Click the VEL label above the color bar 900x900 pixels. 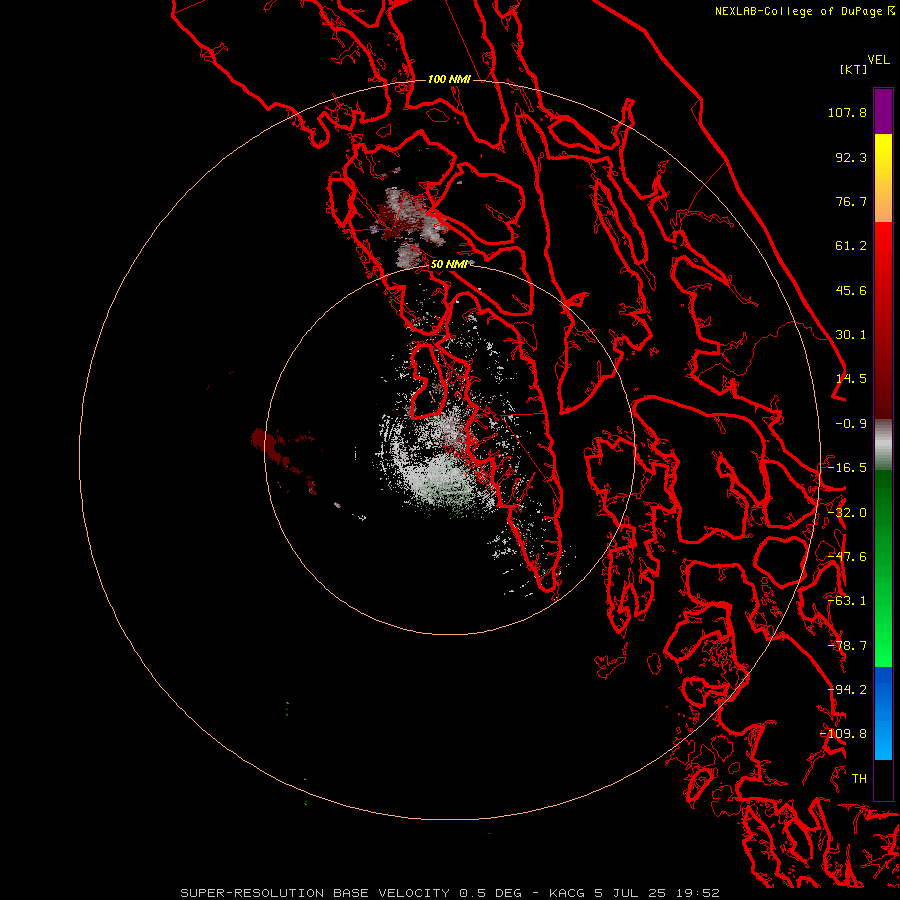coord(878,60)
